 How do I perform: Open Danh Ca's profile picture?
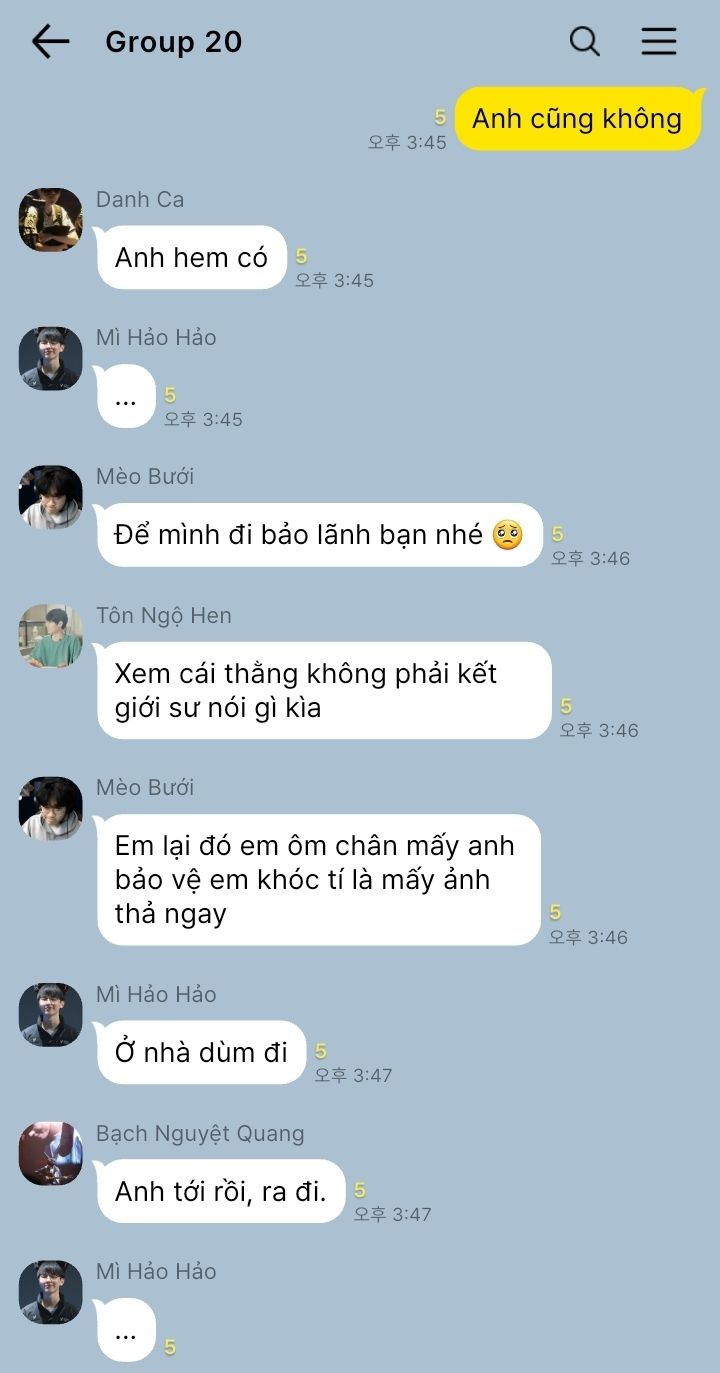pos(50,220)
